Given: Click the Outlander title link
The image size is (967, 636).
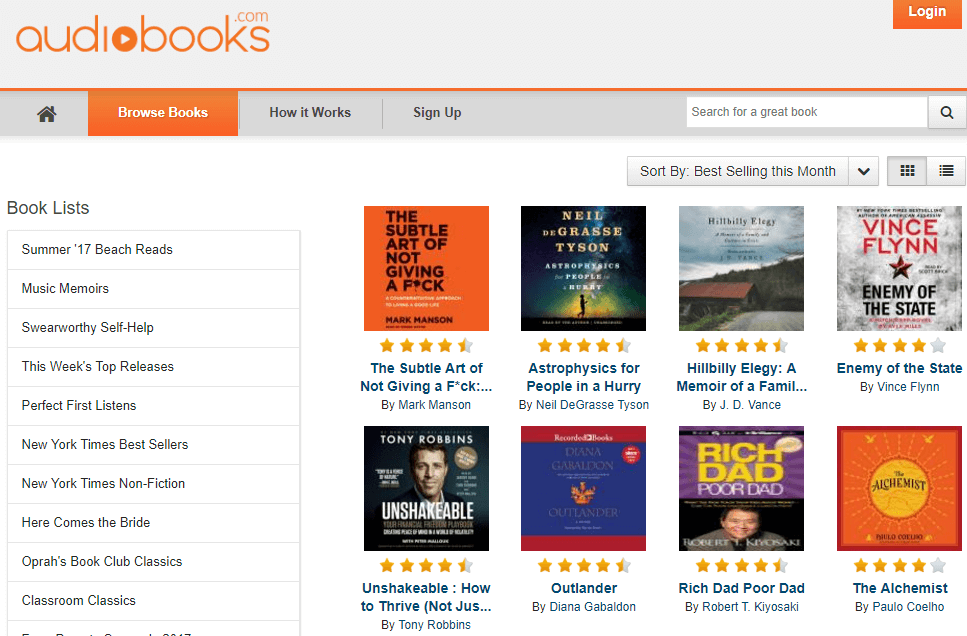Looking at the screenshot, I should (584, 589).
